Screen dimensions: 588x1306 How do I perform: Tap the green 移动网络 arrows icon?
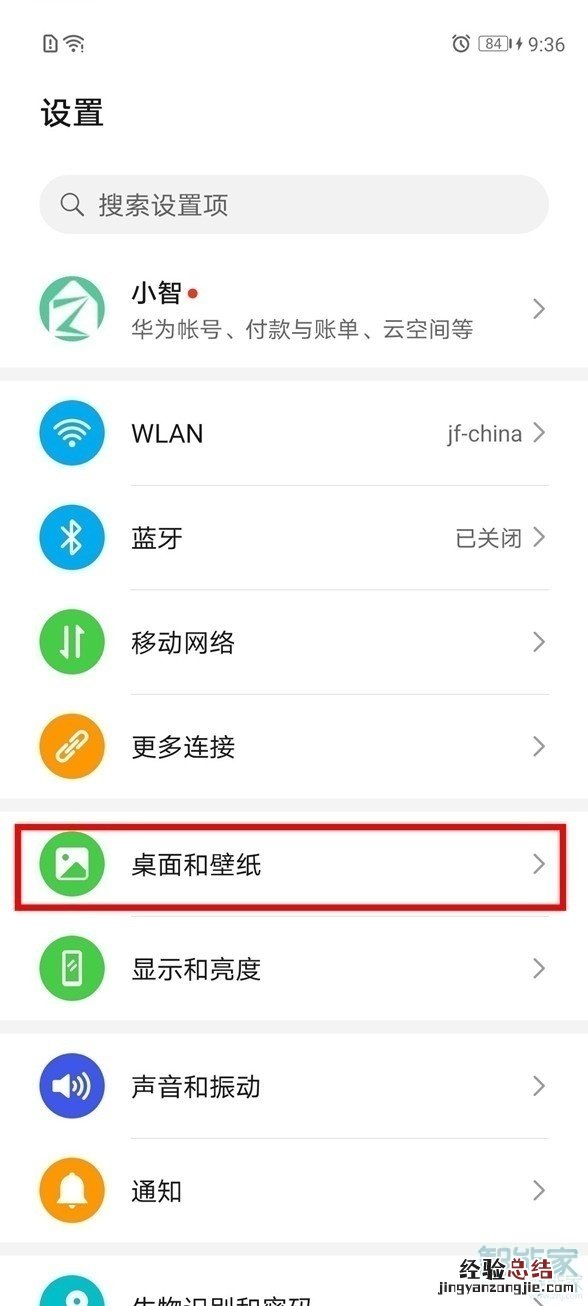71,642
